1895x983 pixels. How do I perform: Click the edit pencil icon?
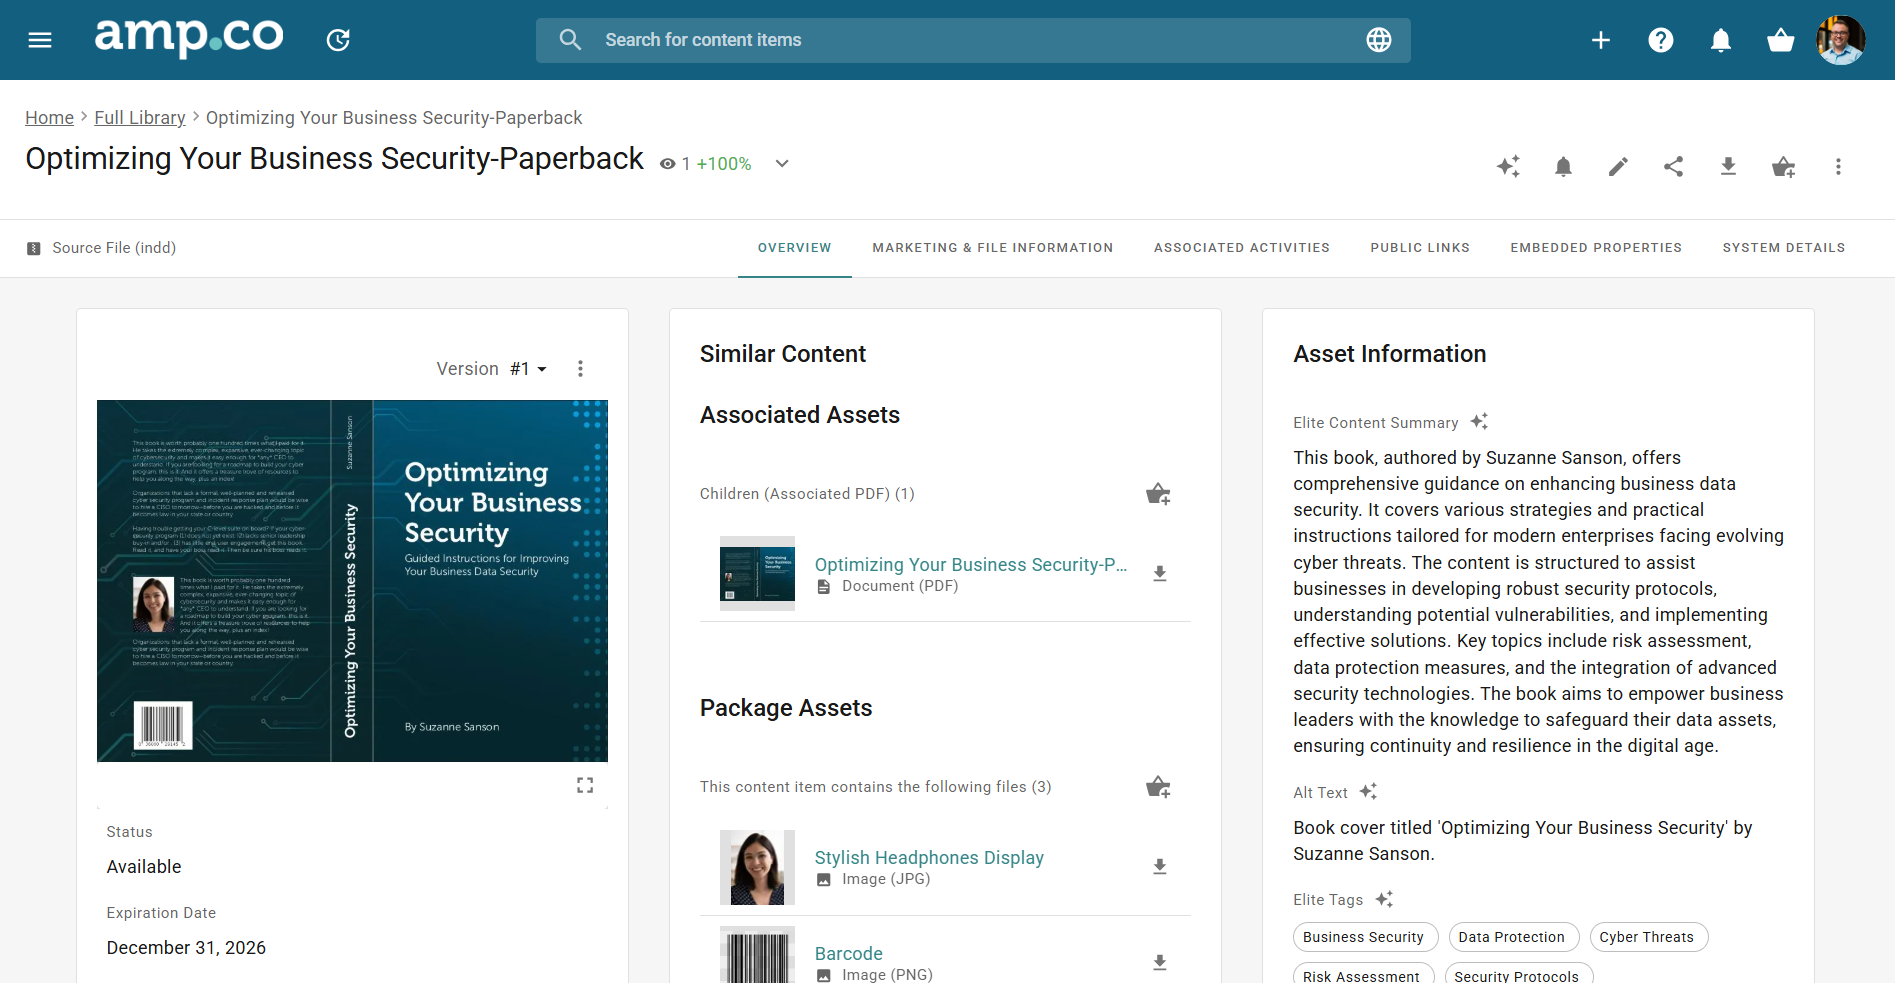coord(1618,167)
